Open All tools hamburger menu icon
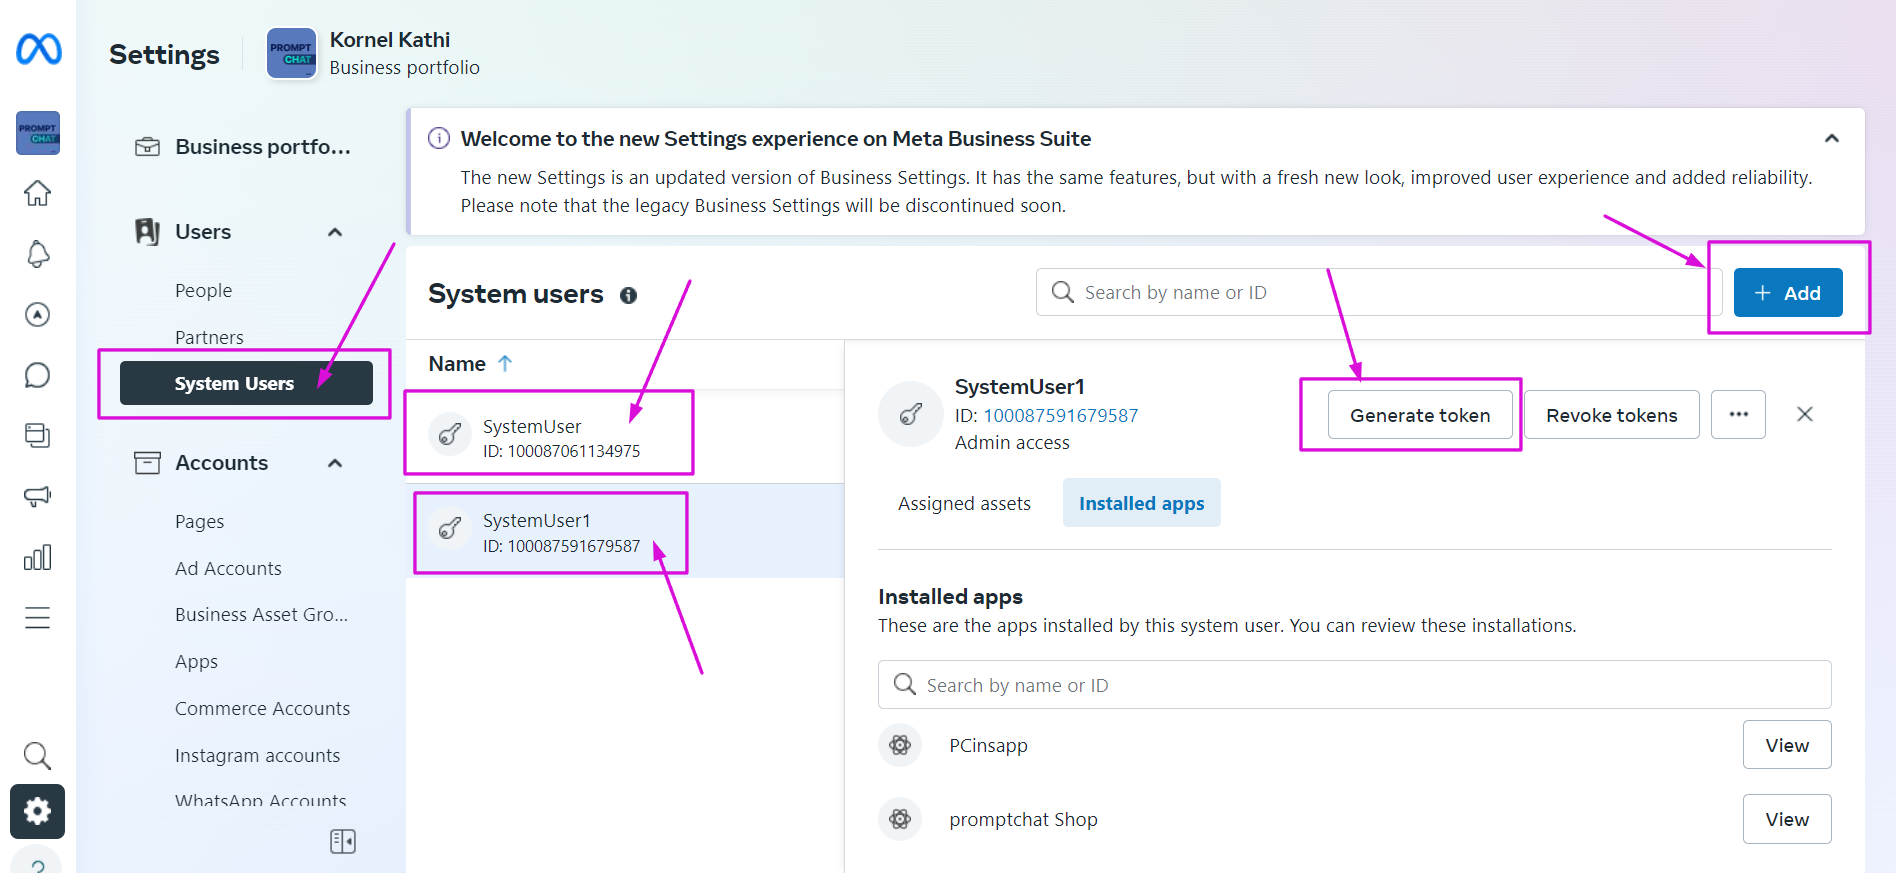Image resolution: width=1896 pixels, height=873 pixels. click(37, 618)
